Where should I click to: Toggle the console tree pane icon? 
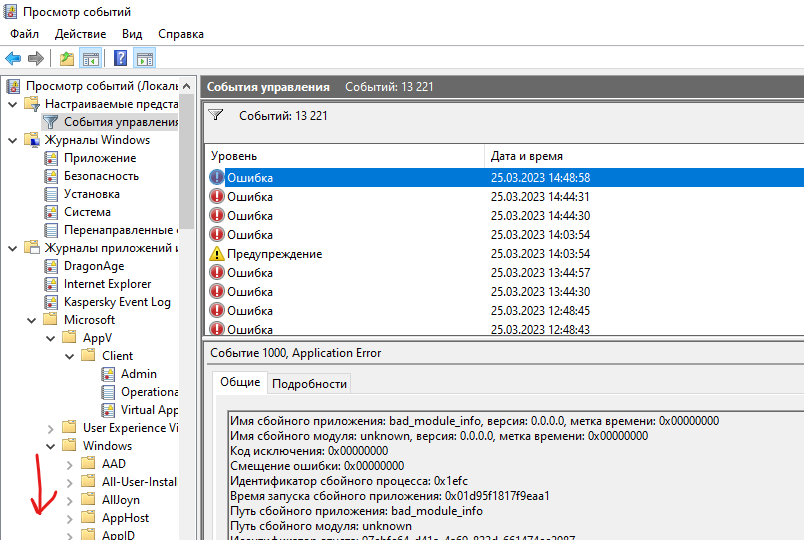[91, 58]
